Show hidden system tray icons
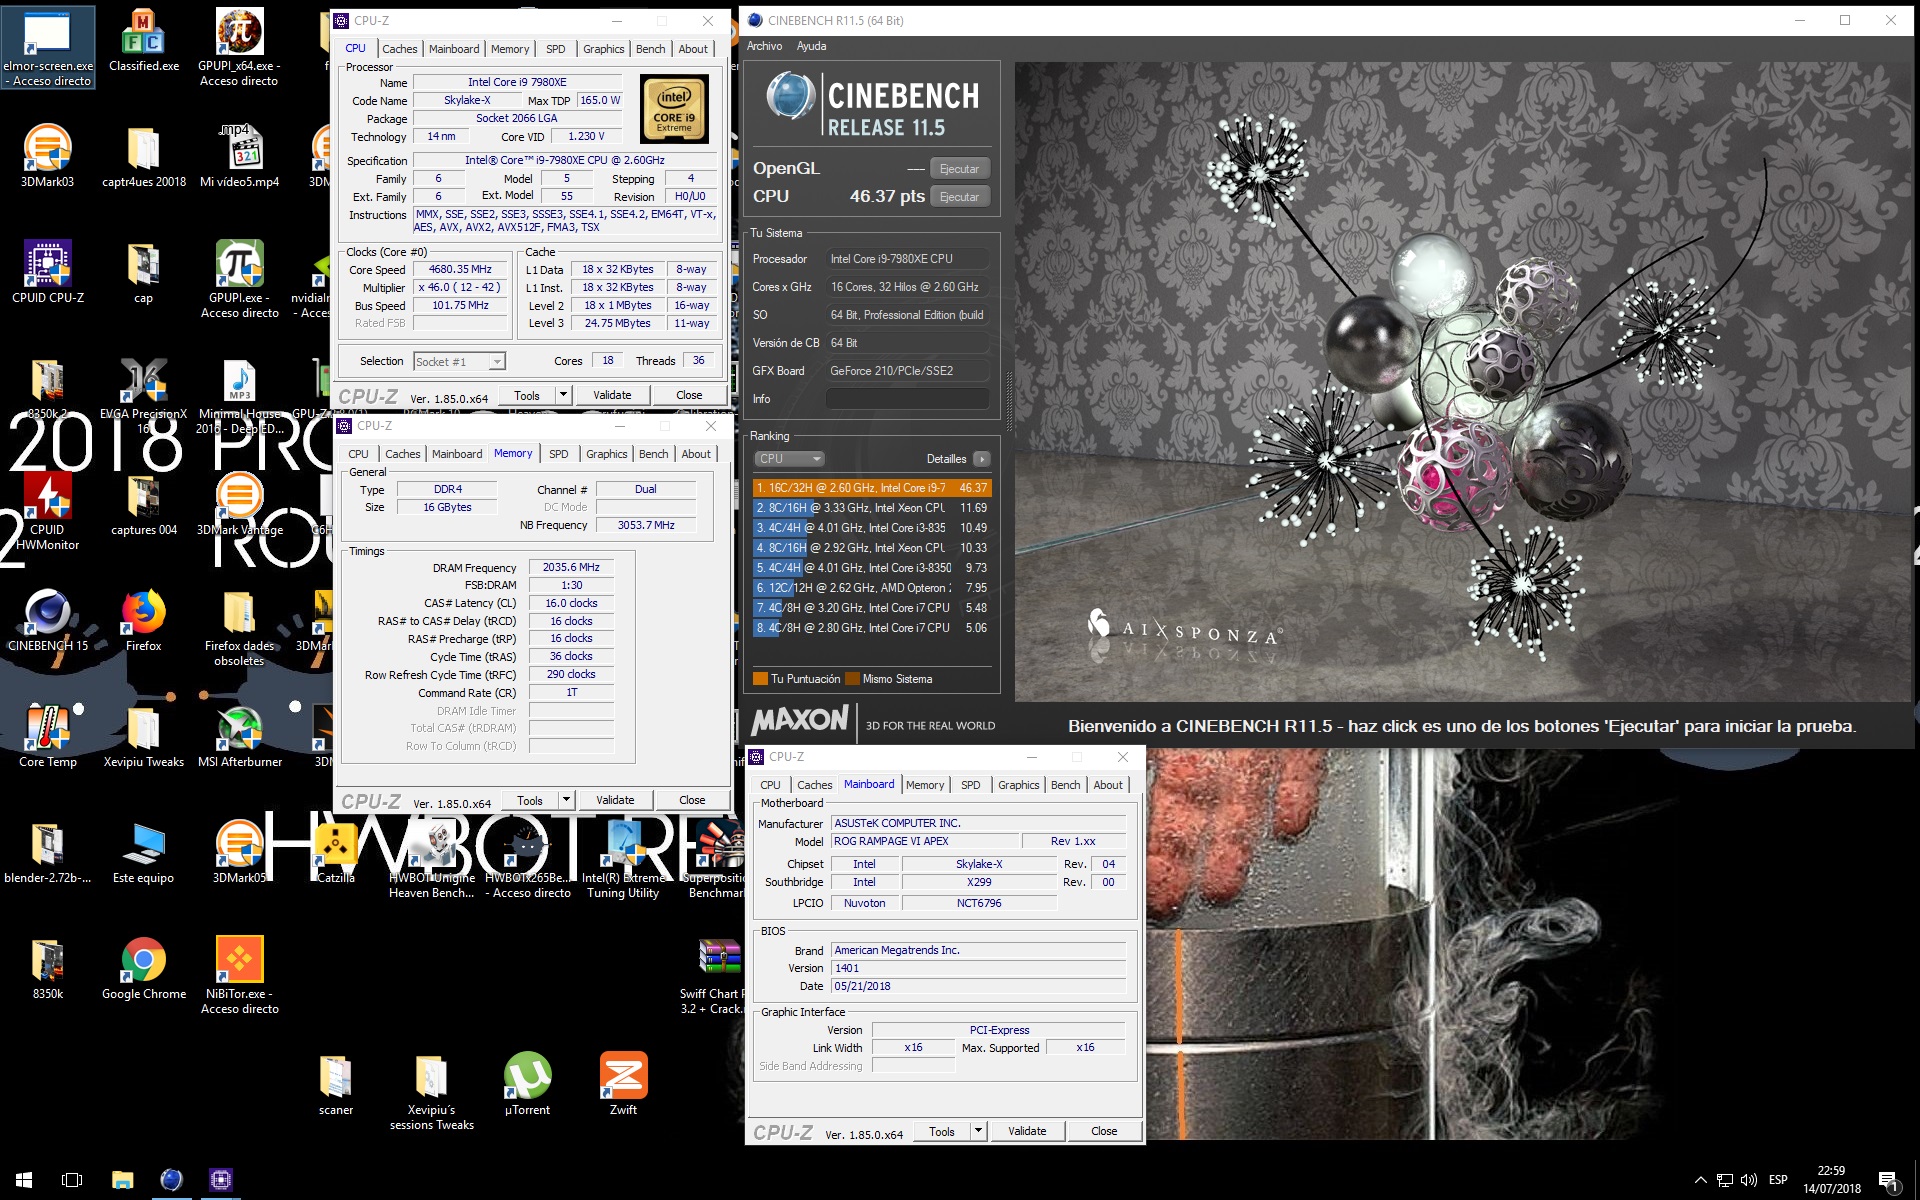Screen dimensions: 1920x1200 (1700, 1180)
